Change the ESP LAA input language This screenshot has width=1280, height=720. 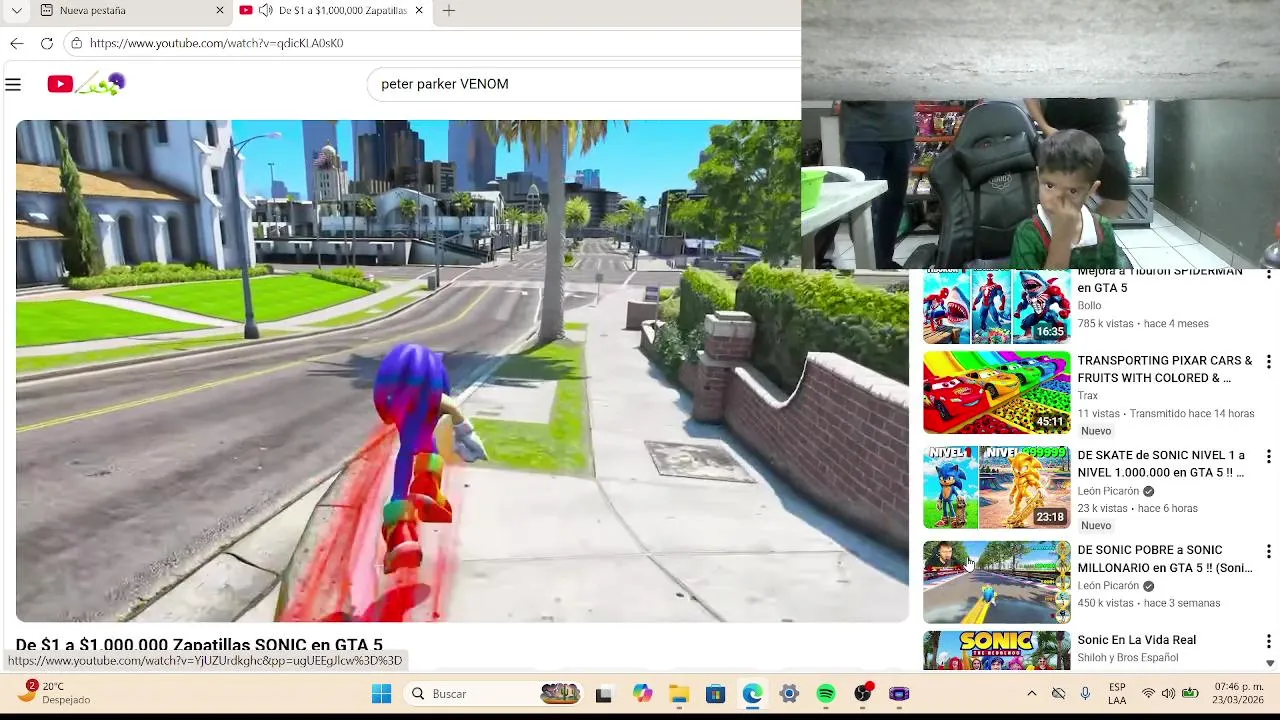point(1117,694)
